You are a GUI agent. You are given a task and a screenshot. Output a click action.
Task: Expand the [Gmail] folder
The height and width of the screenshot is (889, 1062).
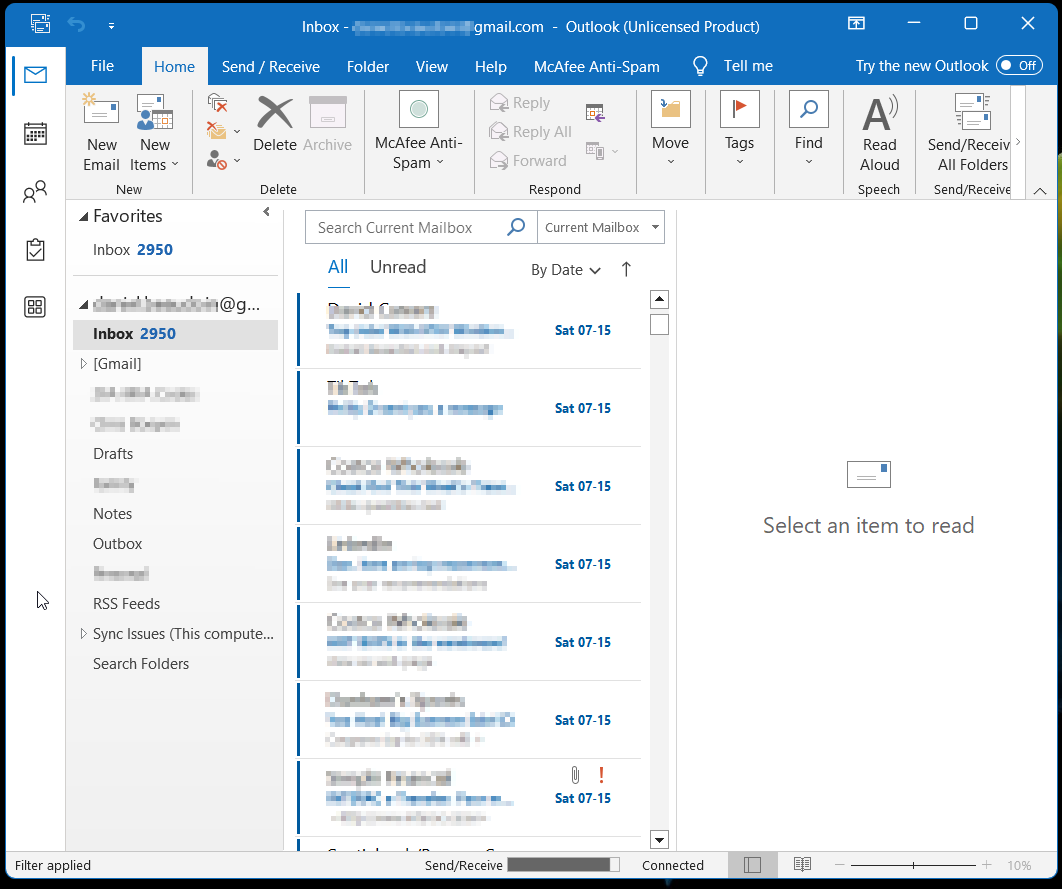click(x=83, y=364)
